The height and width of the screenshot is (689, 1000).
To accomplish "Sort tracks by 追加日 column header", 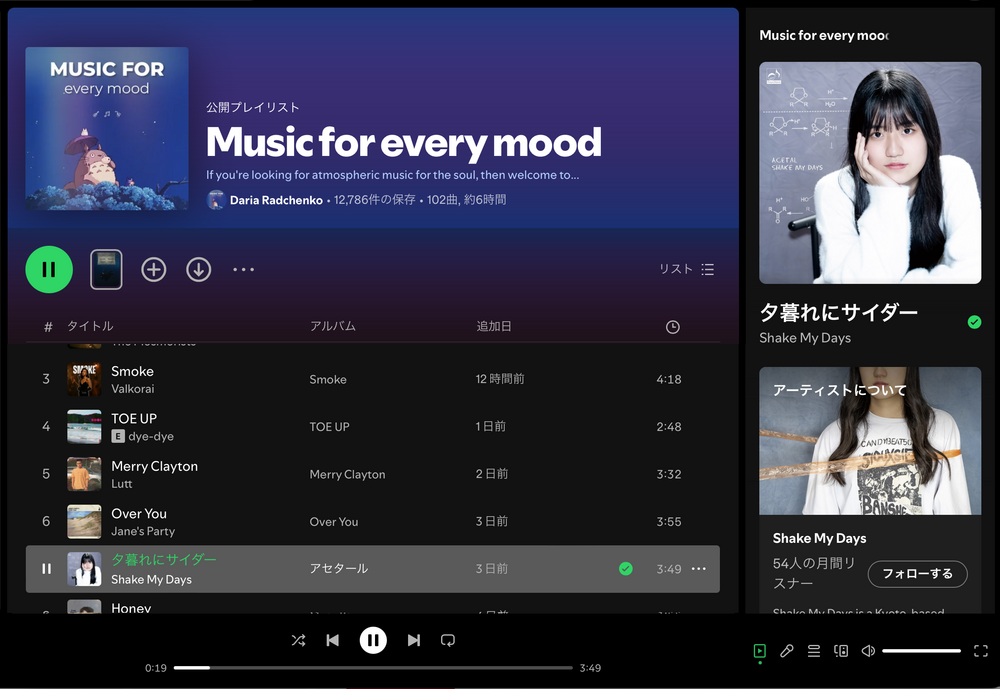I will tap(494, 326).
